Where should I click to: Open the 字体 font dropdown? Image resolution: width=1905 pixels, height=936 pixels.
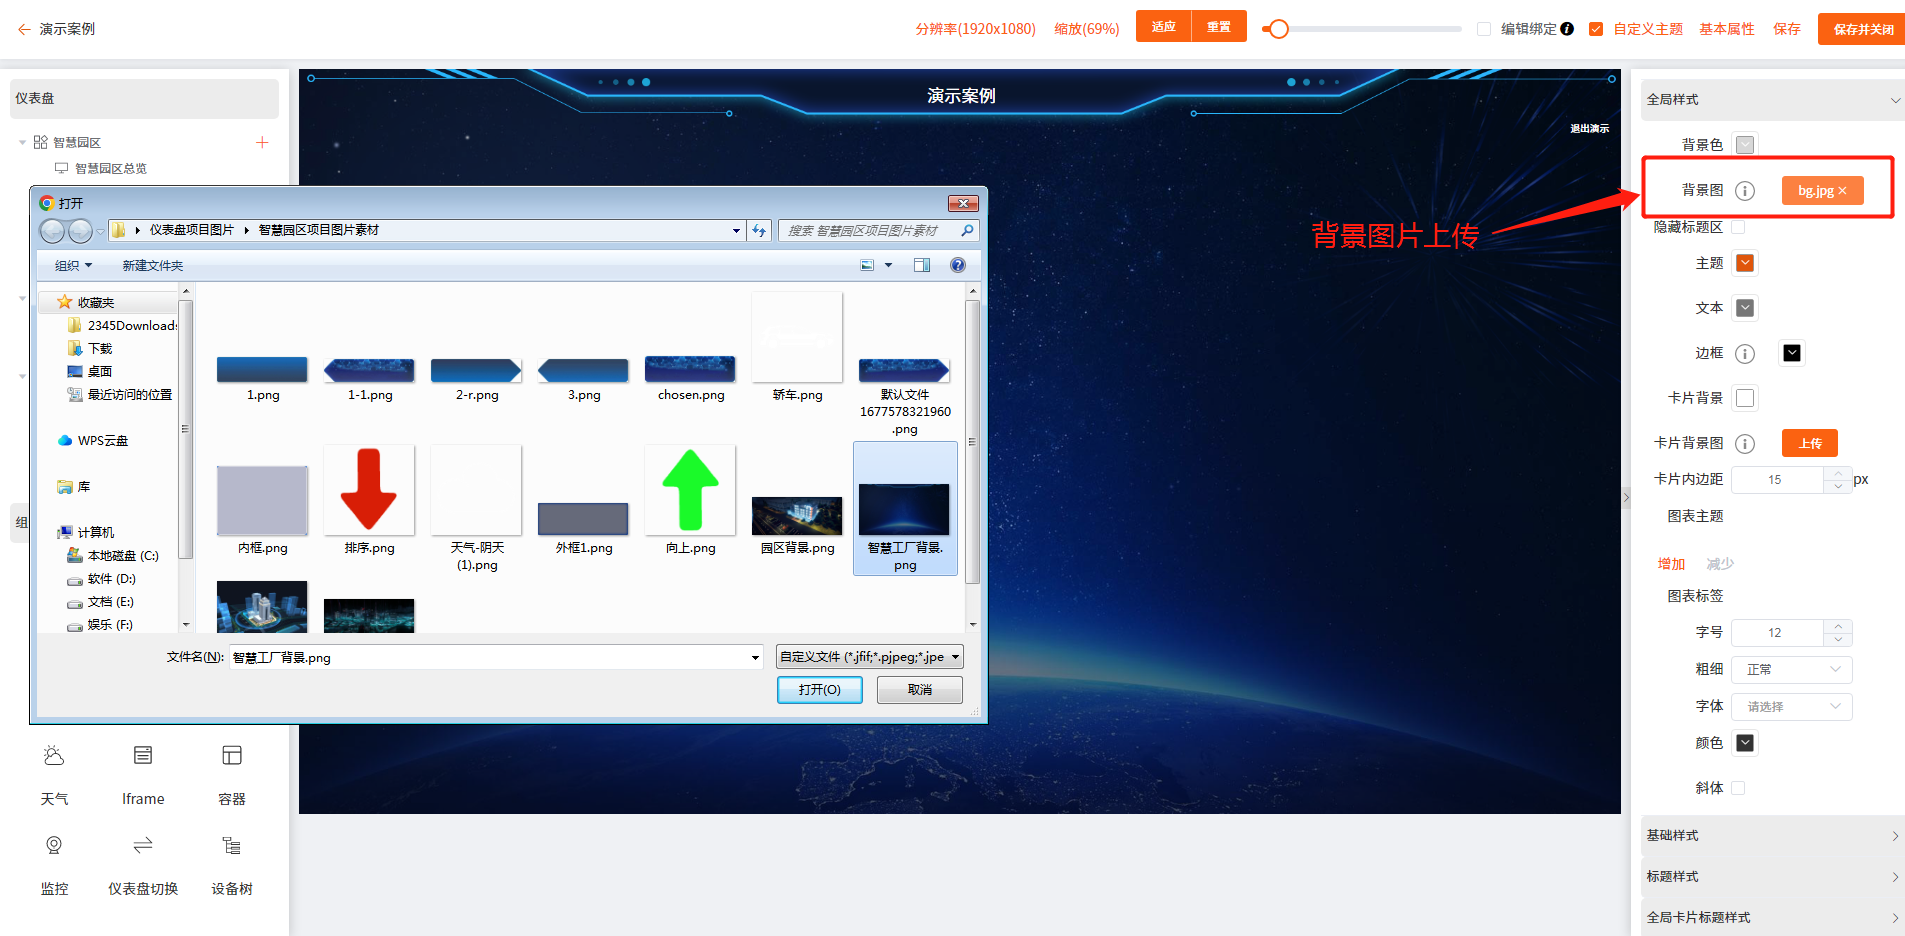point(1792,707)
